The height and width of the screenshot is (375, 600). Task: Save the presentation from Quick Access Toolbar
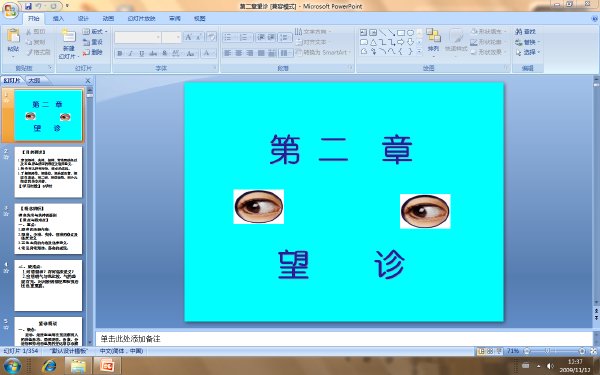[29, 6]
